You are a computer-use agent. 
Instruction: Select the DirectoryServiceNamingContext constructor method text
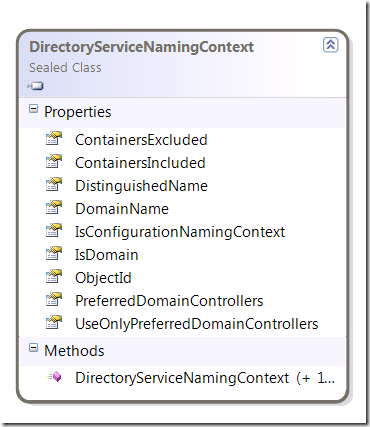click(x=205, y=378)
